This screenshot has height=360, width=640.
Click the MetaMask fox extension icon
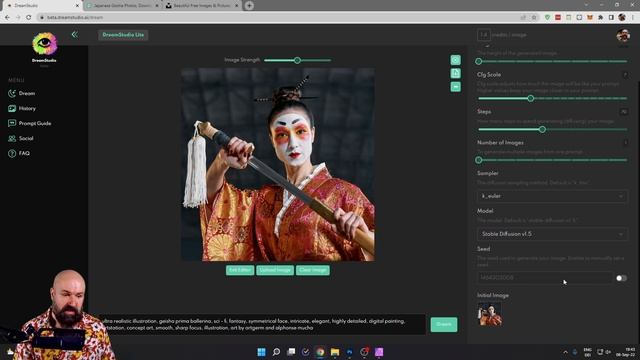[x=590, y=18]
